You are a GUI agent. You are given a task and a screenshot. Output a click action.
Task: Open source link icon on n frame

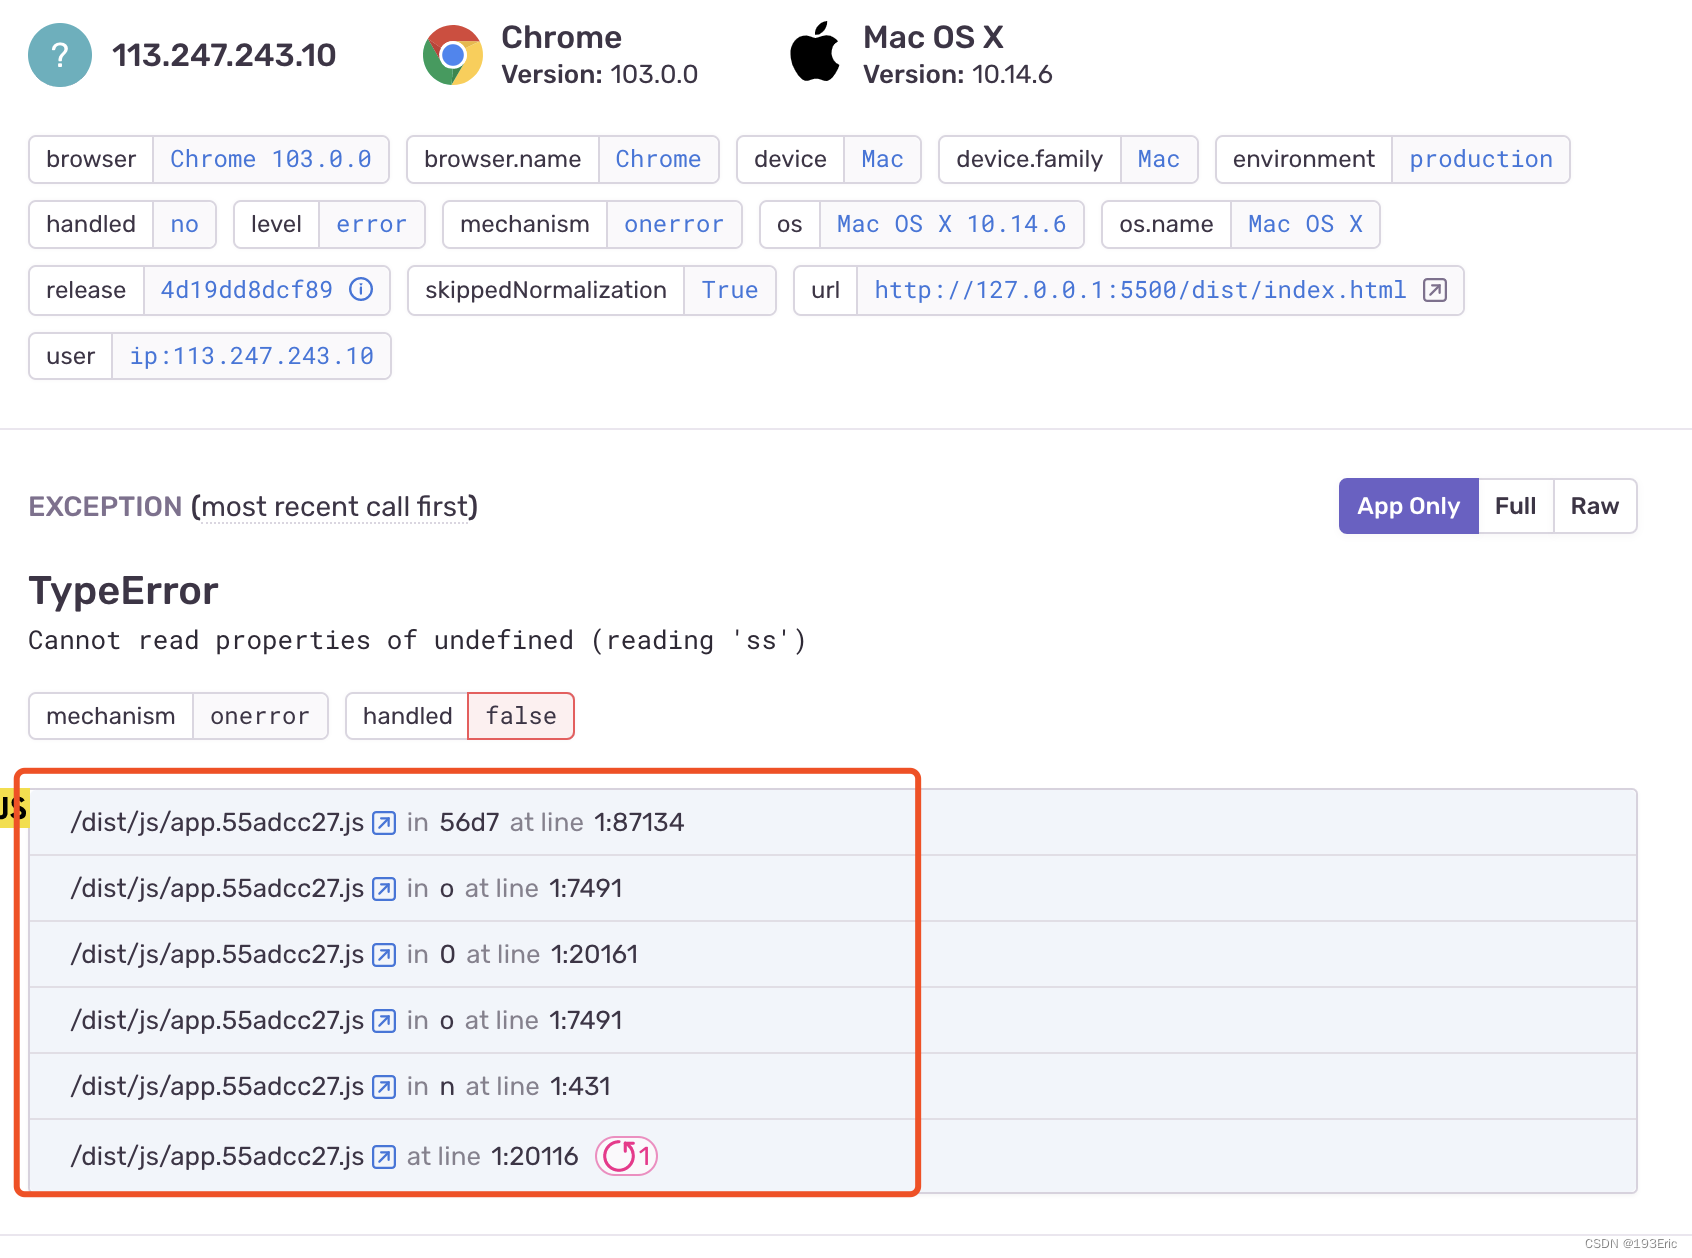(x=384, y=1087)
